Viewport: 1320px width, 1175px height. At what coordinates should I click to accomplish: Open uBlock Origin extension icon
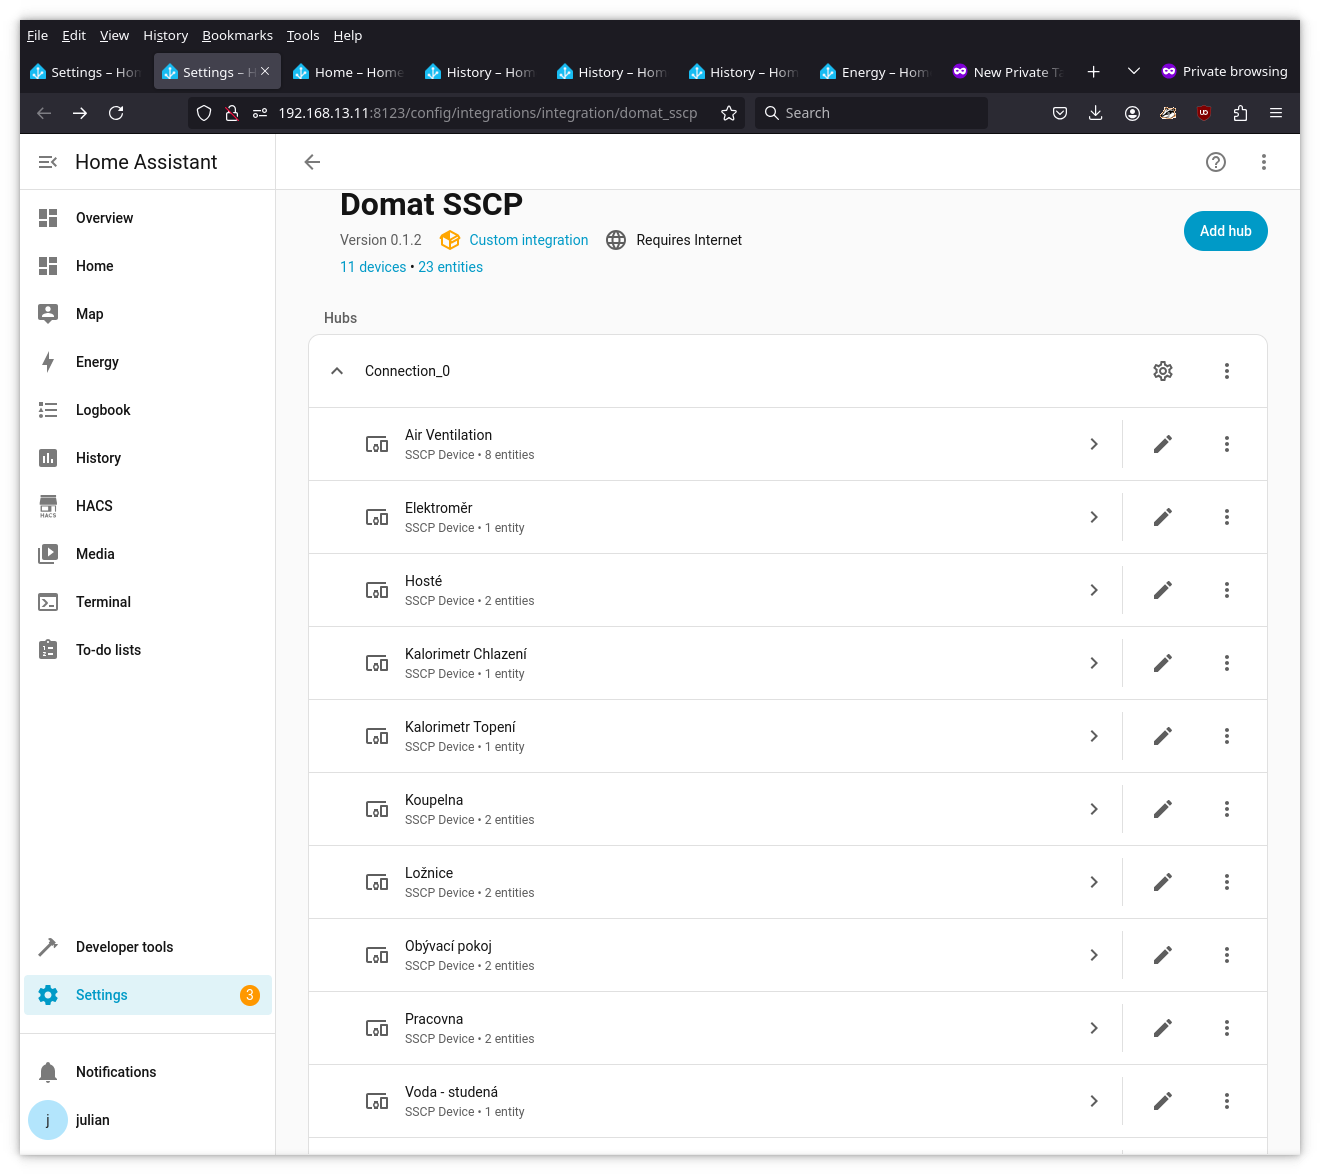point(1204,113)
